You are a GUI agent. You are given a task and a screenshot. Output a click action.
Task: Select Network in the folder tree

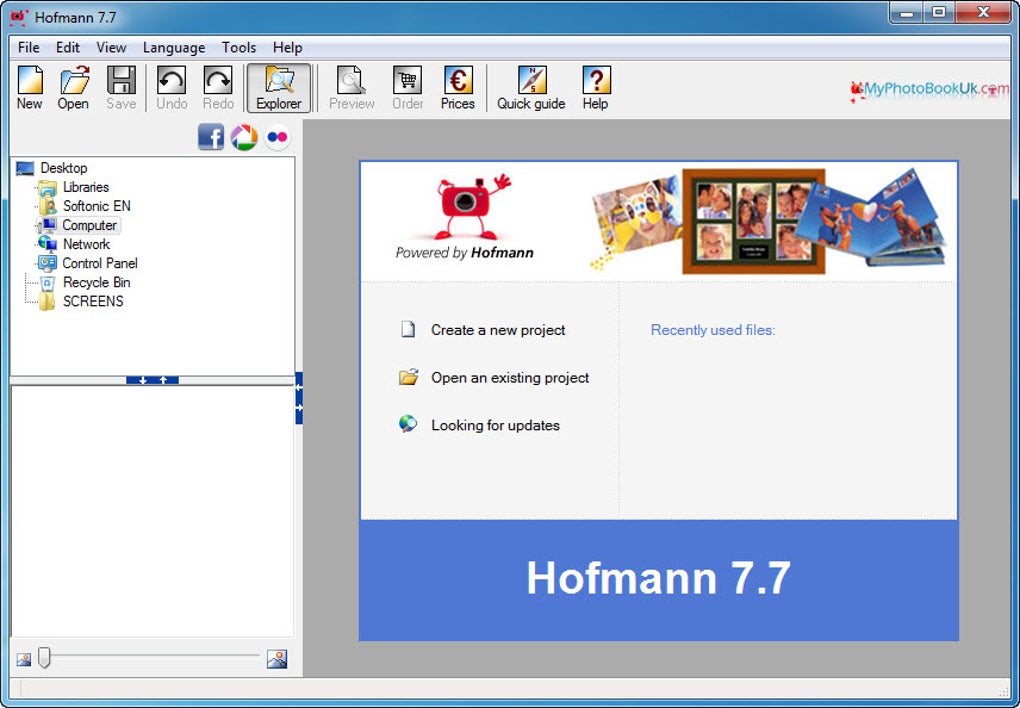tap(87, 244)
